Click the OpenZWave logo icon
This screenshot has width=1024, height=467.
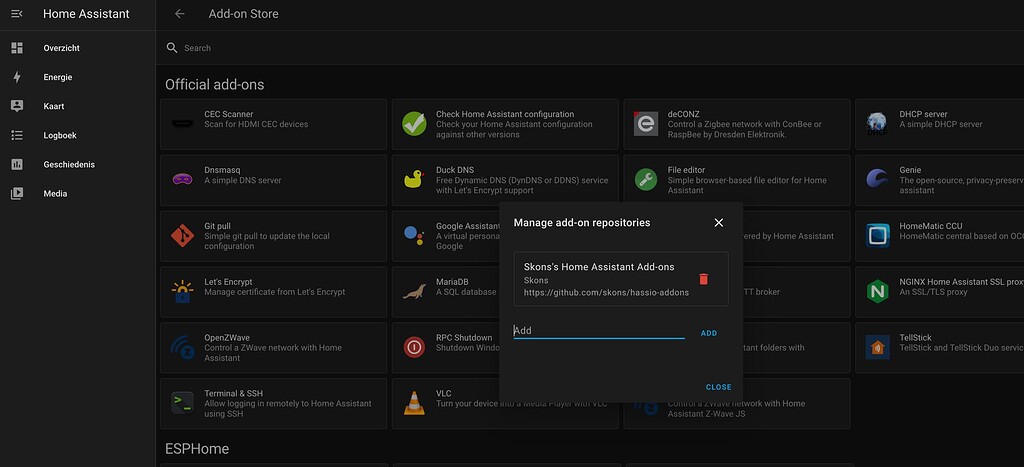click(182, 347)
